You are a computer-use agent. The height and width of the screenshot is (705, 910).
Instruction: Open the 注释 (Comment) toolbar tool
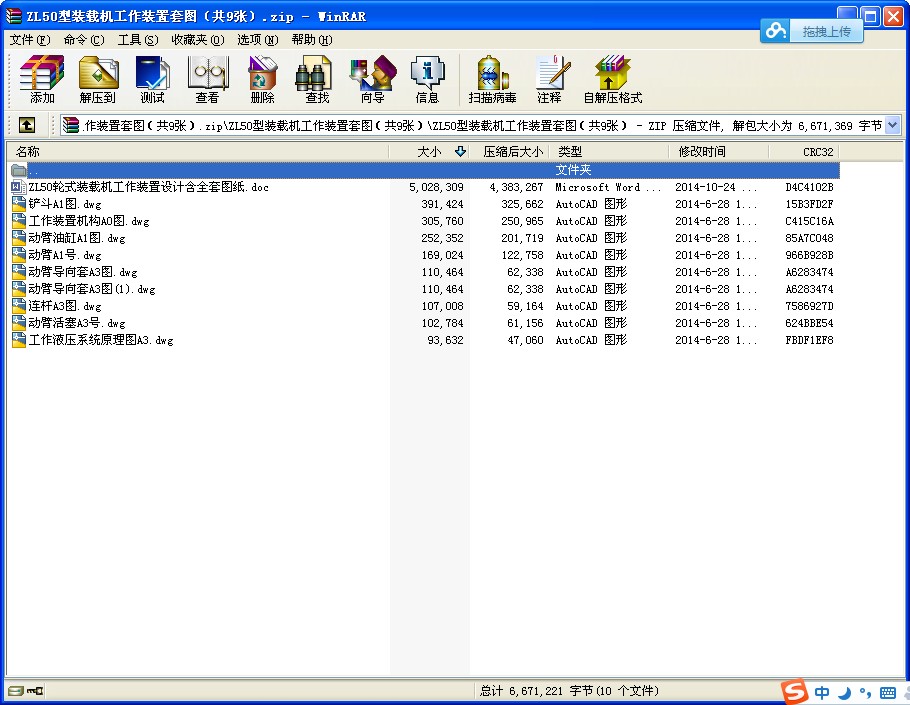click(x=549, y=80)
